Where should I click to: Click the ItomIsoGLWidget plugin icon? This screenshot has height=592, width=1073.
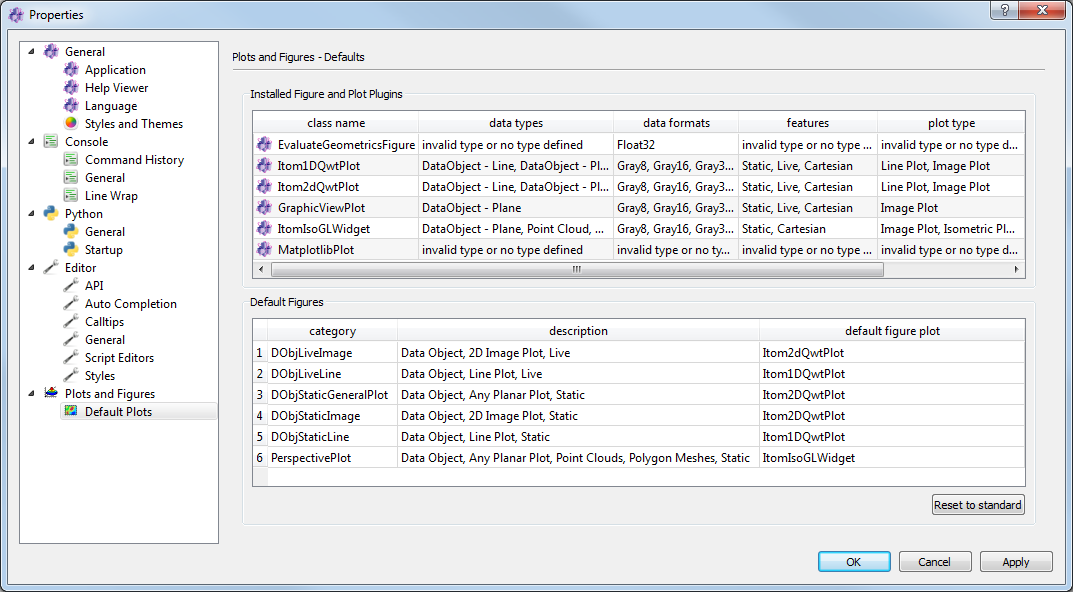point(264,229)
